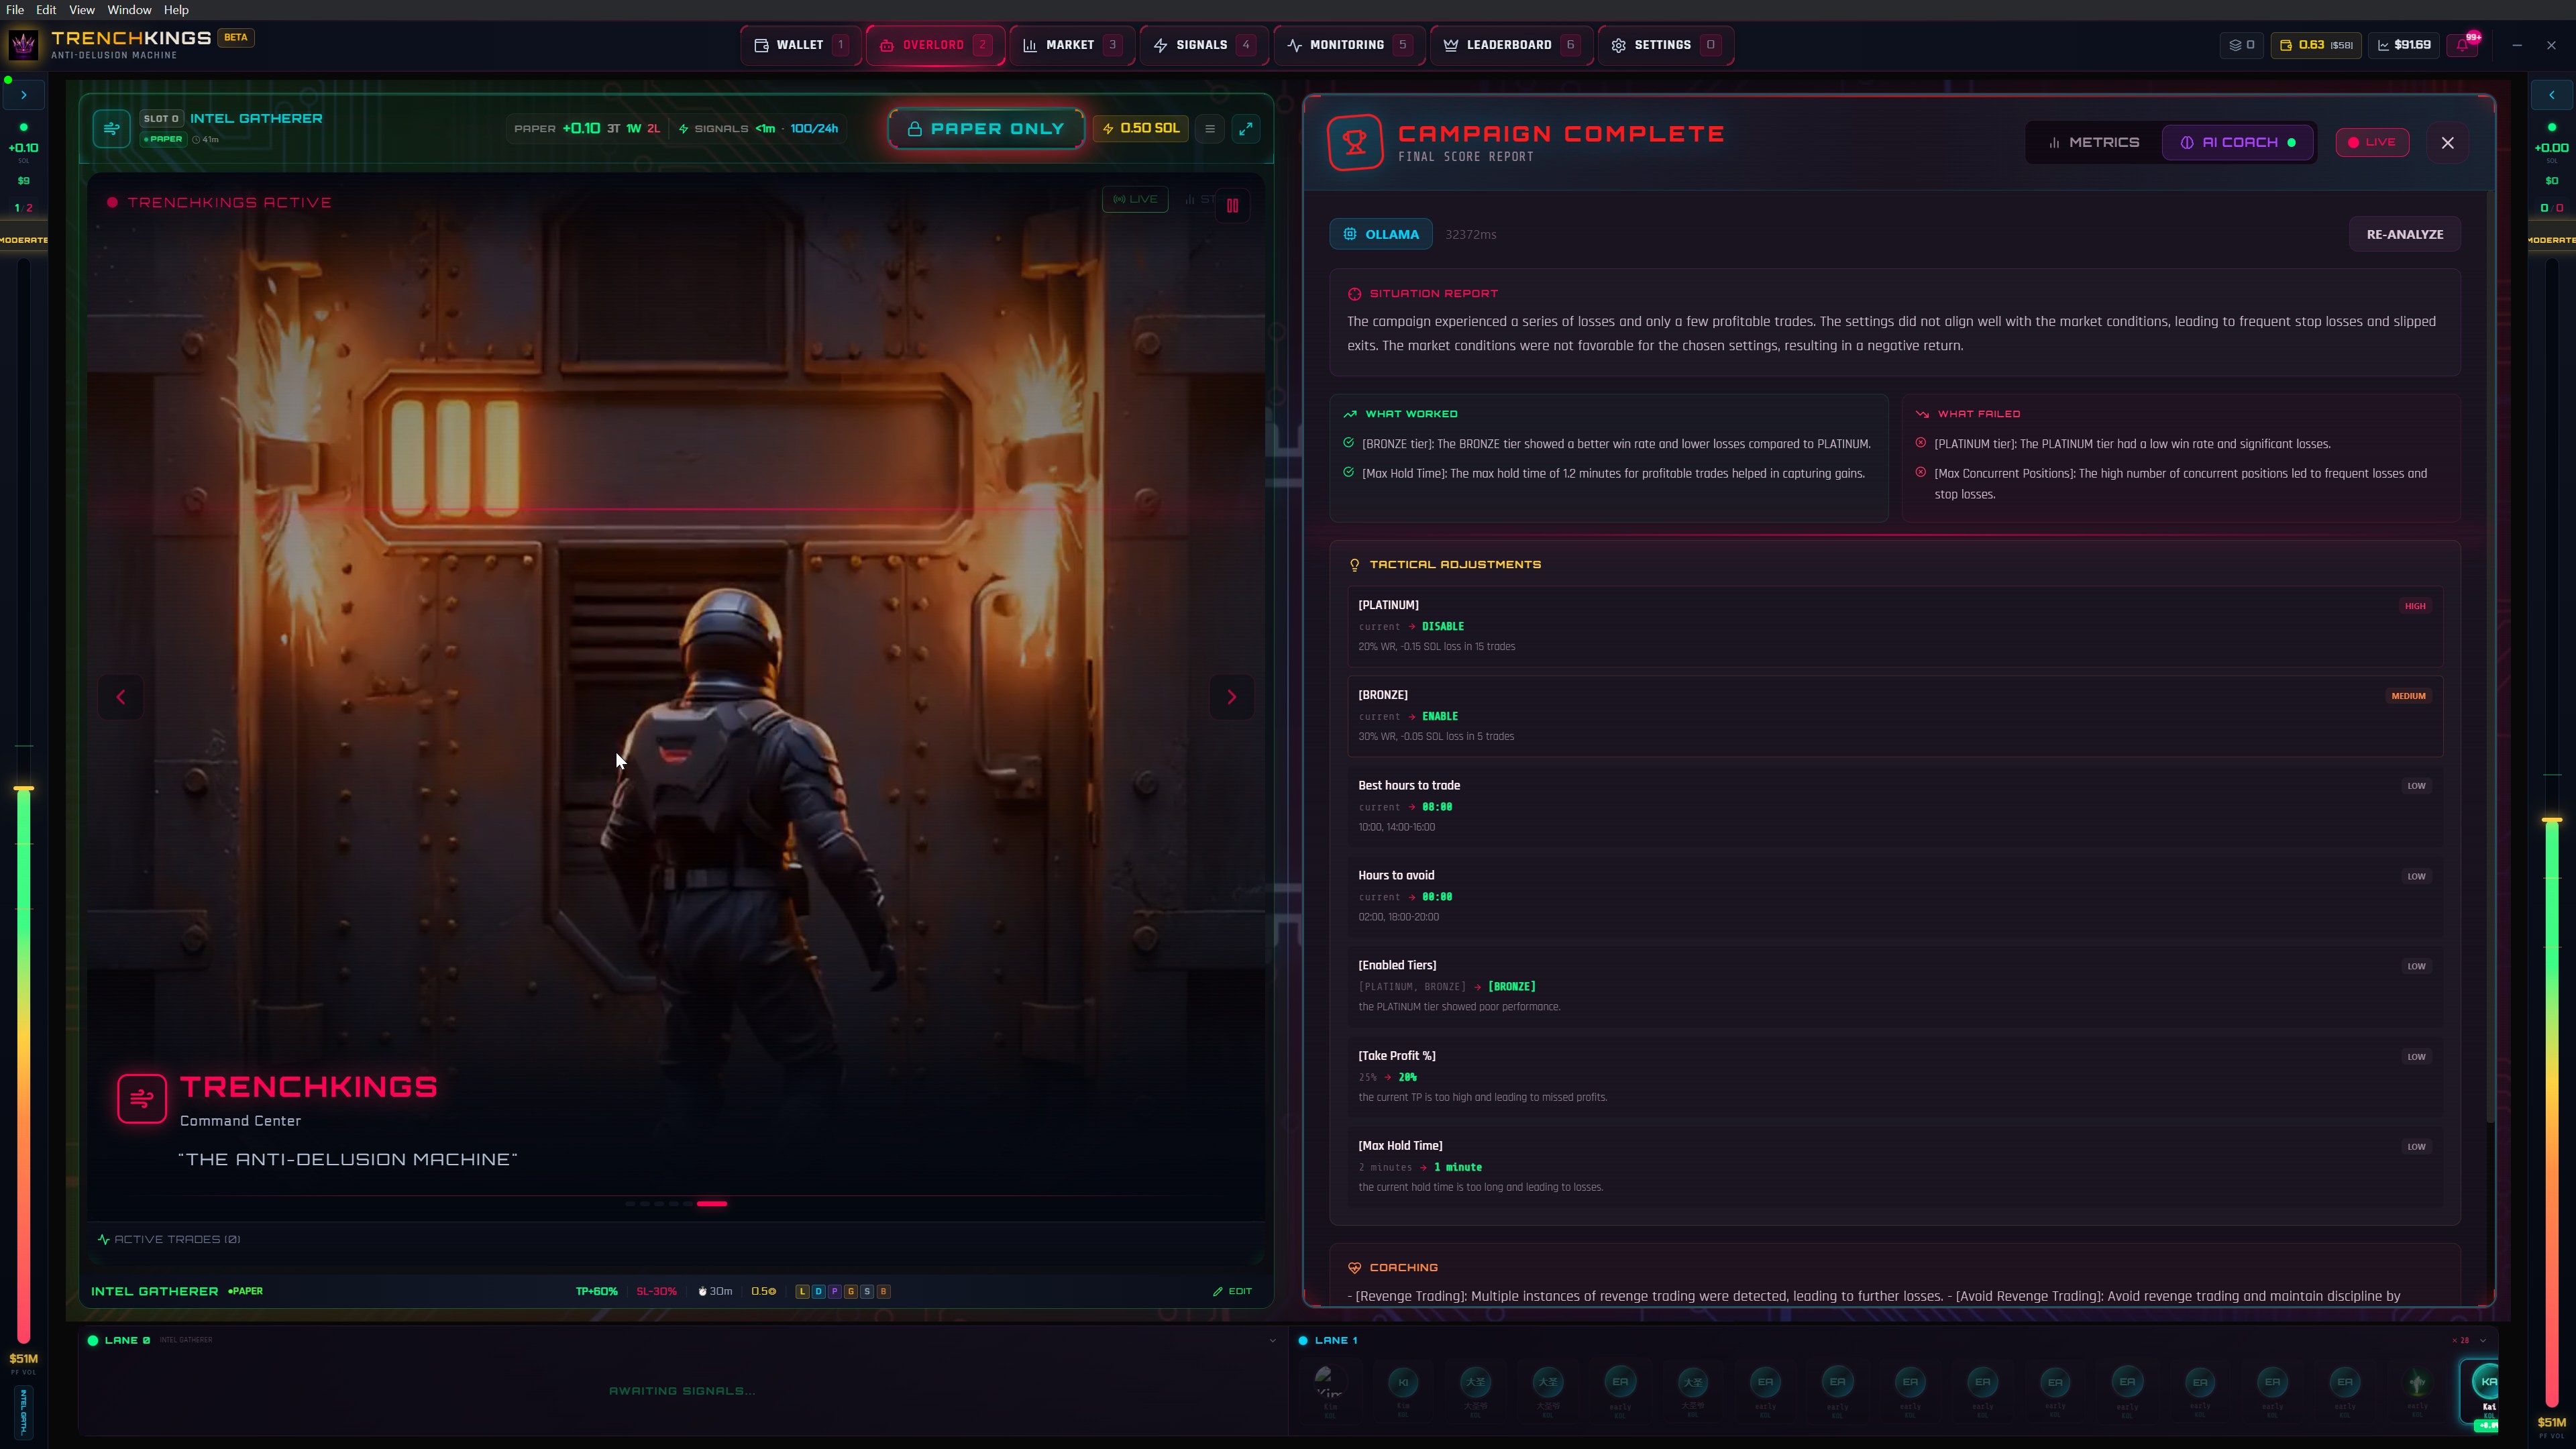
Task: Toggle PAPER ONLY trading mode
Action: click(985, 128)
